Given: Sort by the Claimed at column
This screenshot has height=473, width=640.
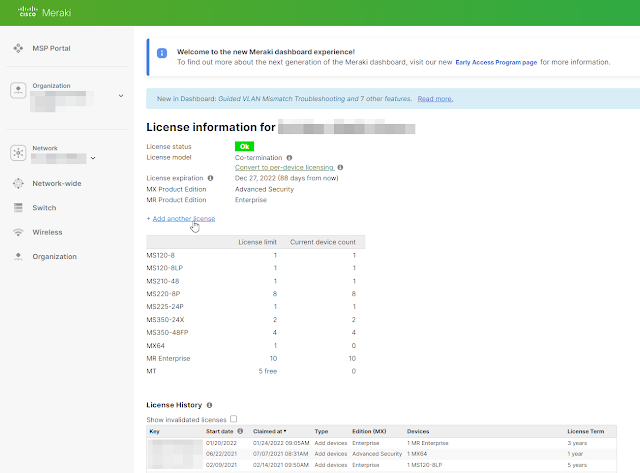Looking at the screenshot, I should [x=269, y=431].
